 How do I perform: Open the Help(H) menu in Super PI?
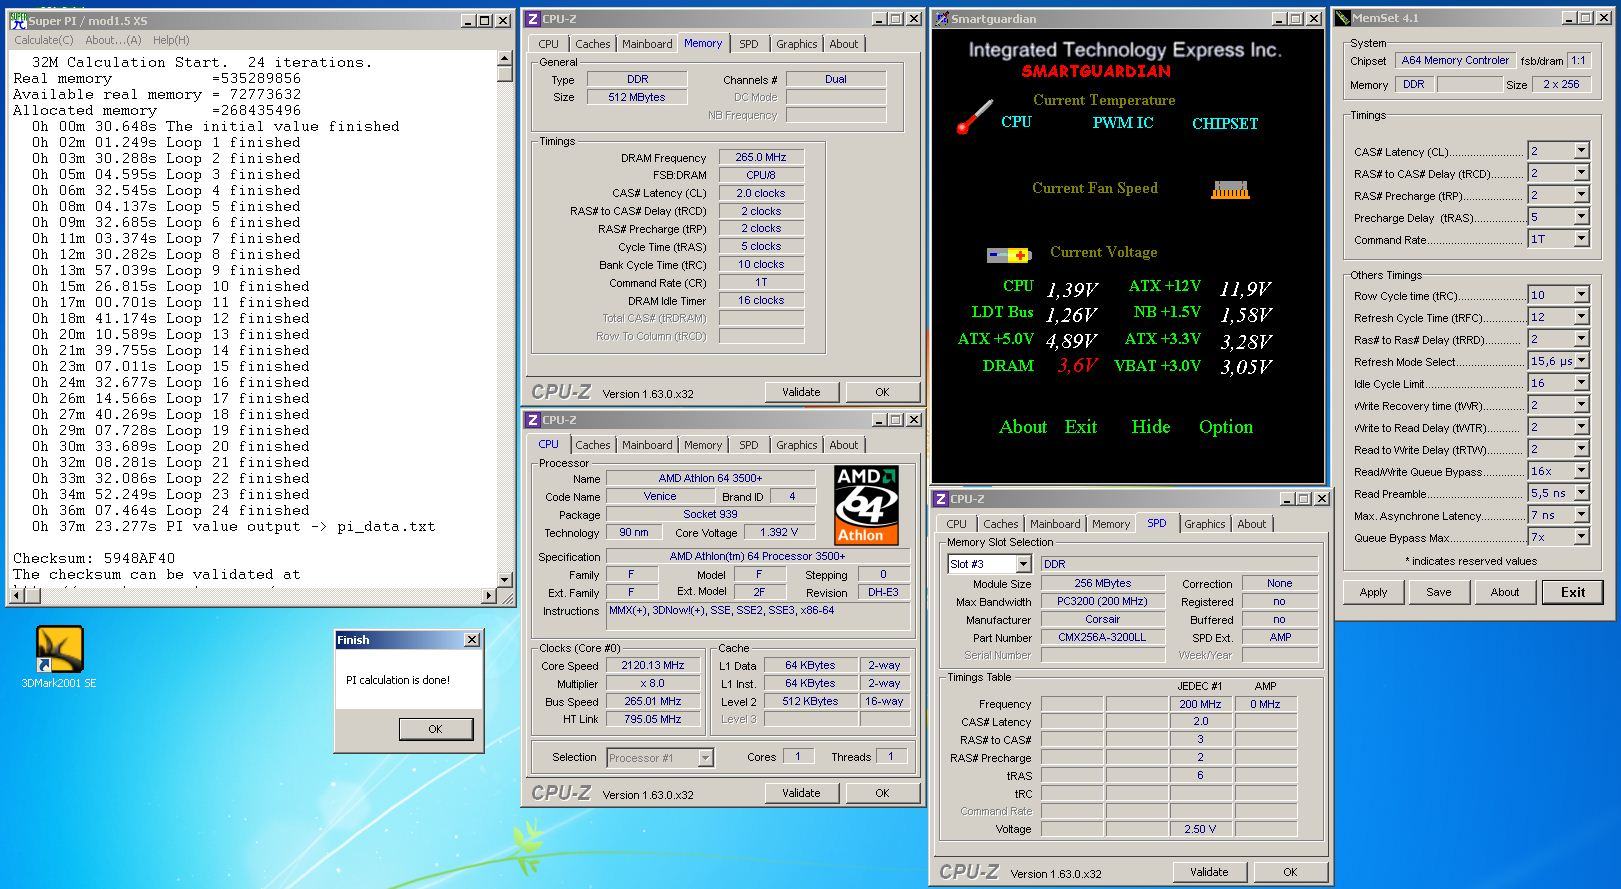coord(171,40)
